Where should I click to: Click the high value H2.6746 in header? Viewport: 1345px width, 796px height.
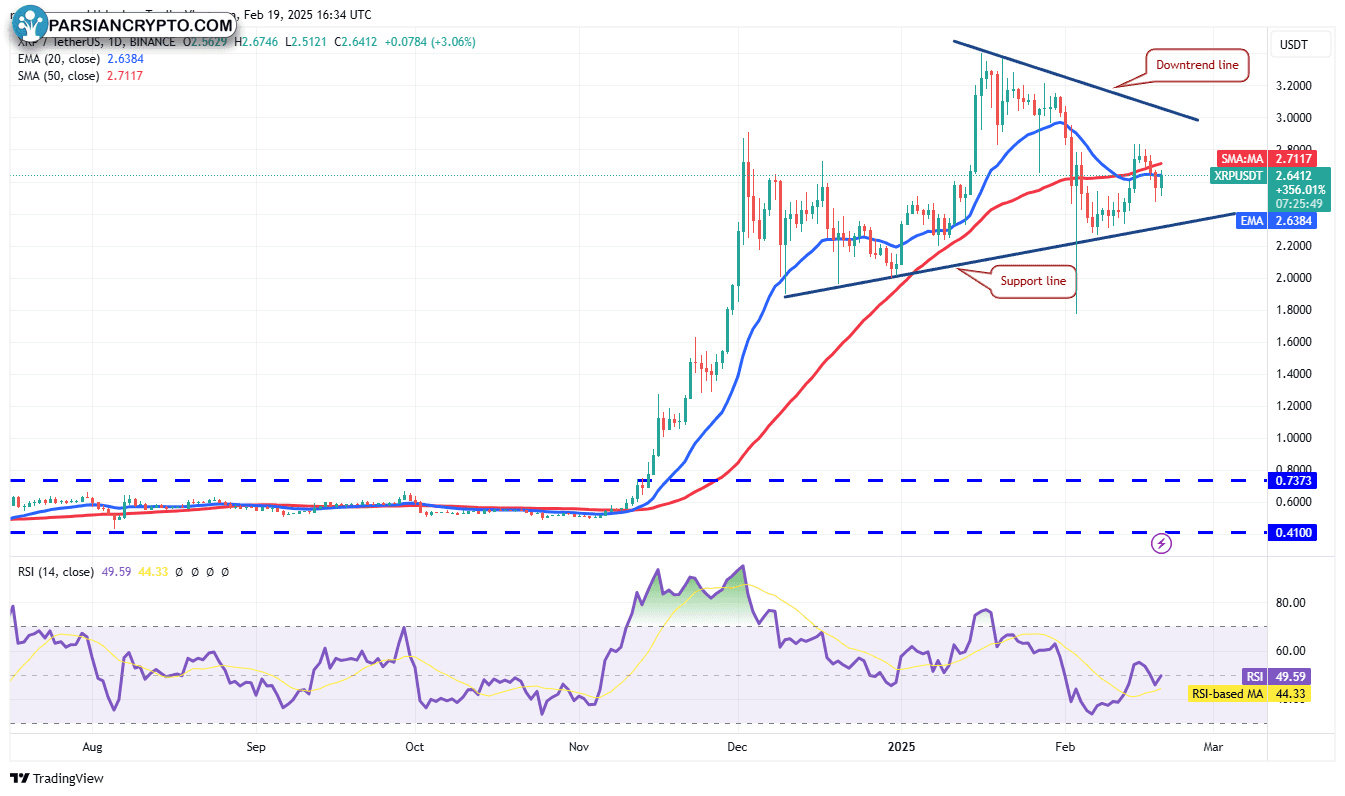click(256, 42)
